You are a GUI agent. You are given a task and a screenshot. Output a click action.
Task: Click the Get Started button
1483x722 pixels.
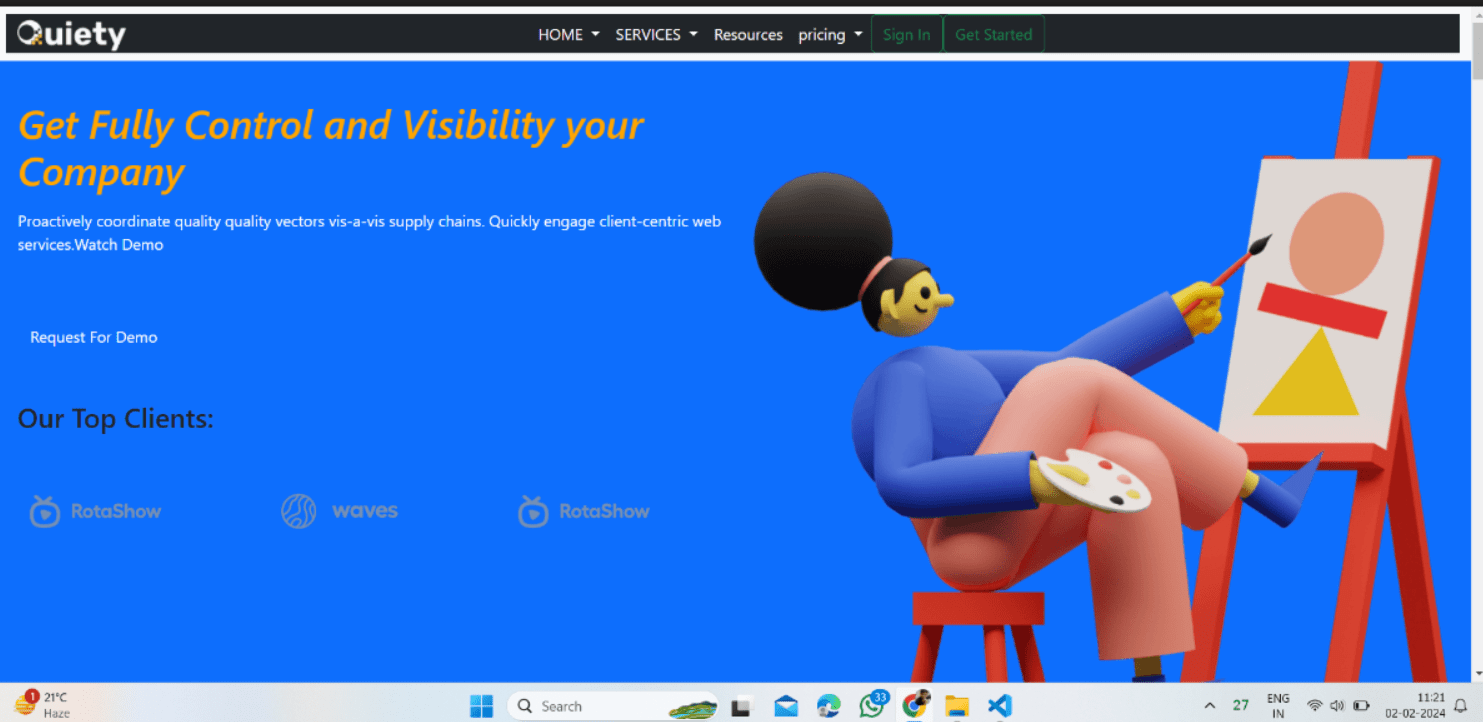(993, 35)
